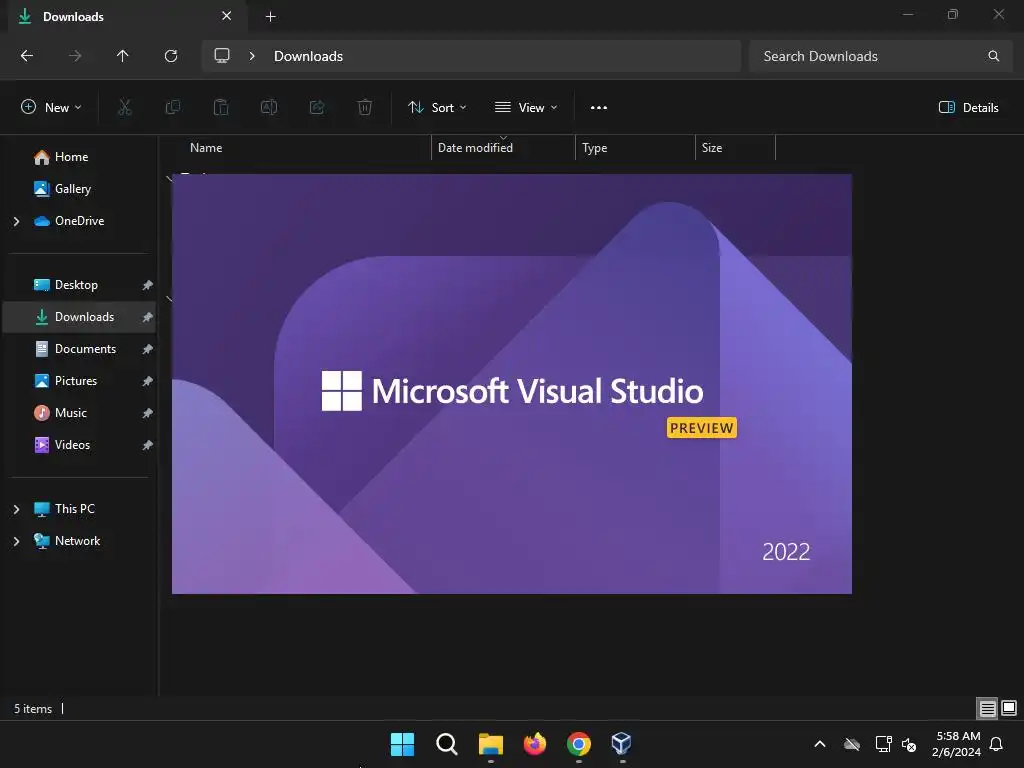Sort by the Type column header
Viewport: 1024px width, 768px height.
click(594, 148)
